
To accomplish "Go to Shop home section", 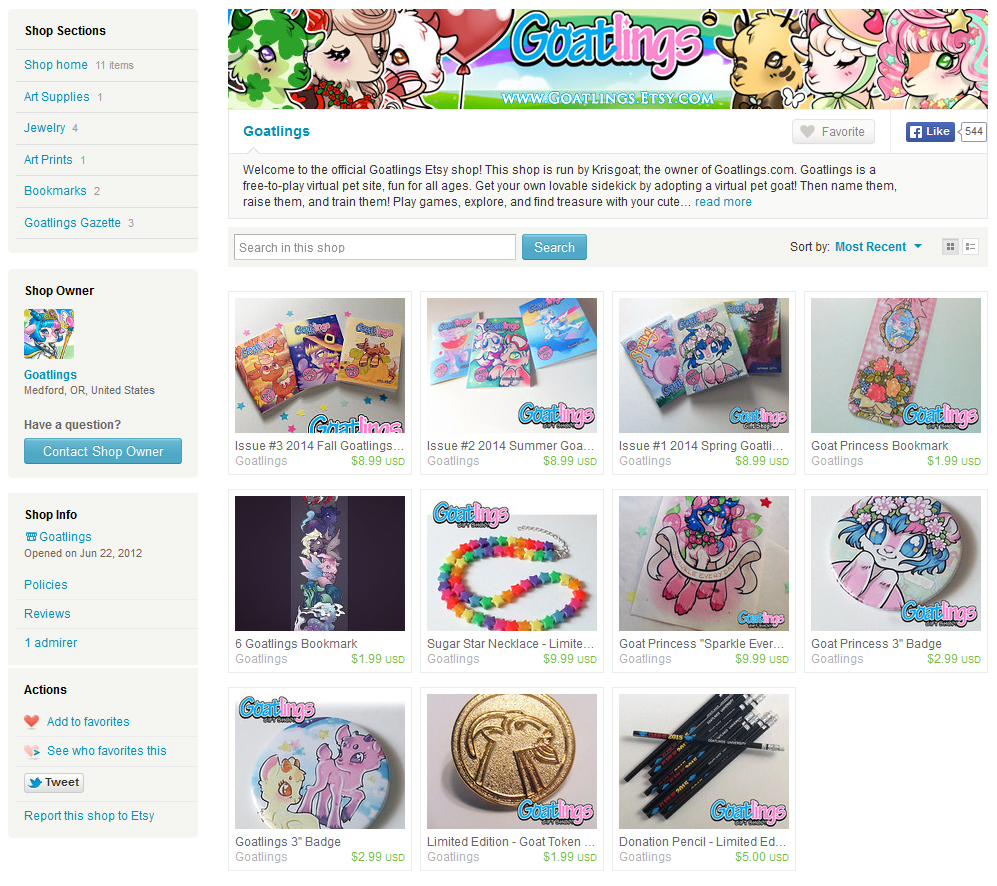I will click(56, 65).
